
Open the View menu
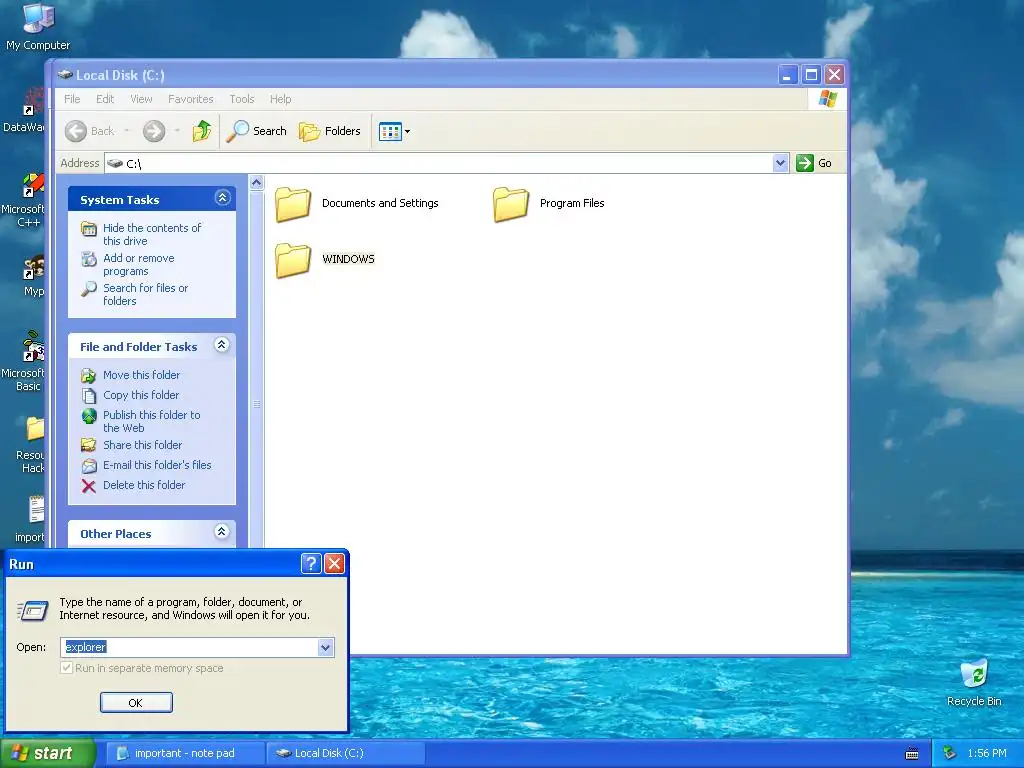(x=141, y=99)
